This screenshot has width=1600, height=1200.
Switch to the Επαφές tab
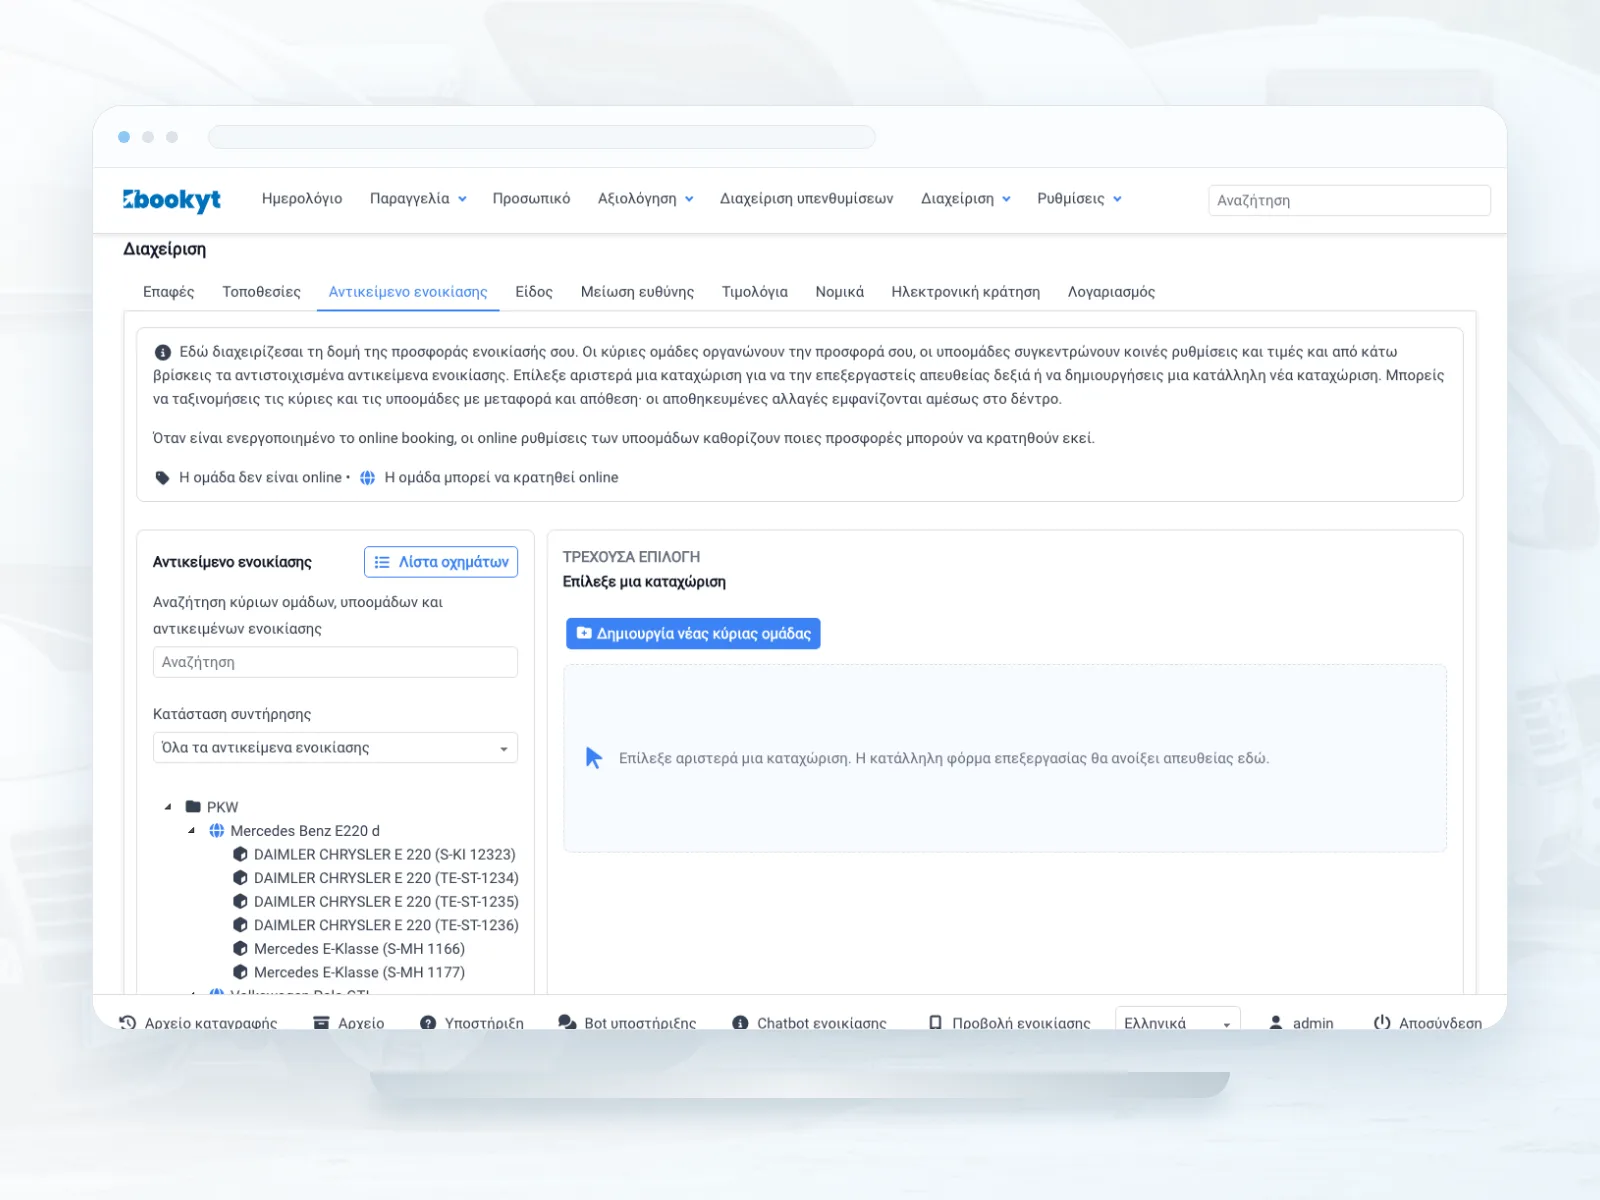click(168, 292)
